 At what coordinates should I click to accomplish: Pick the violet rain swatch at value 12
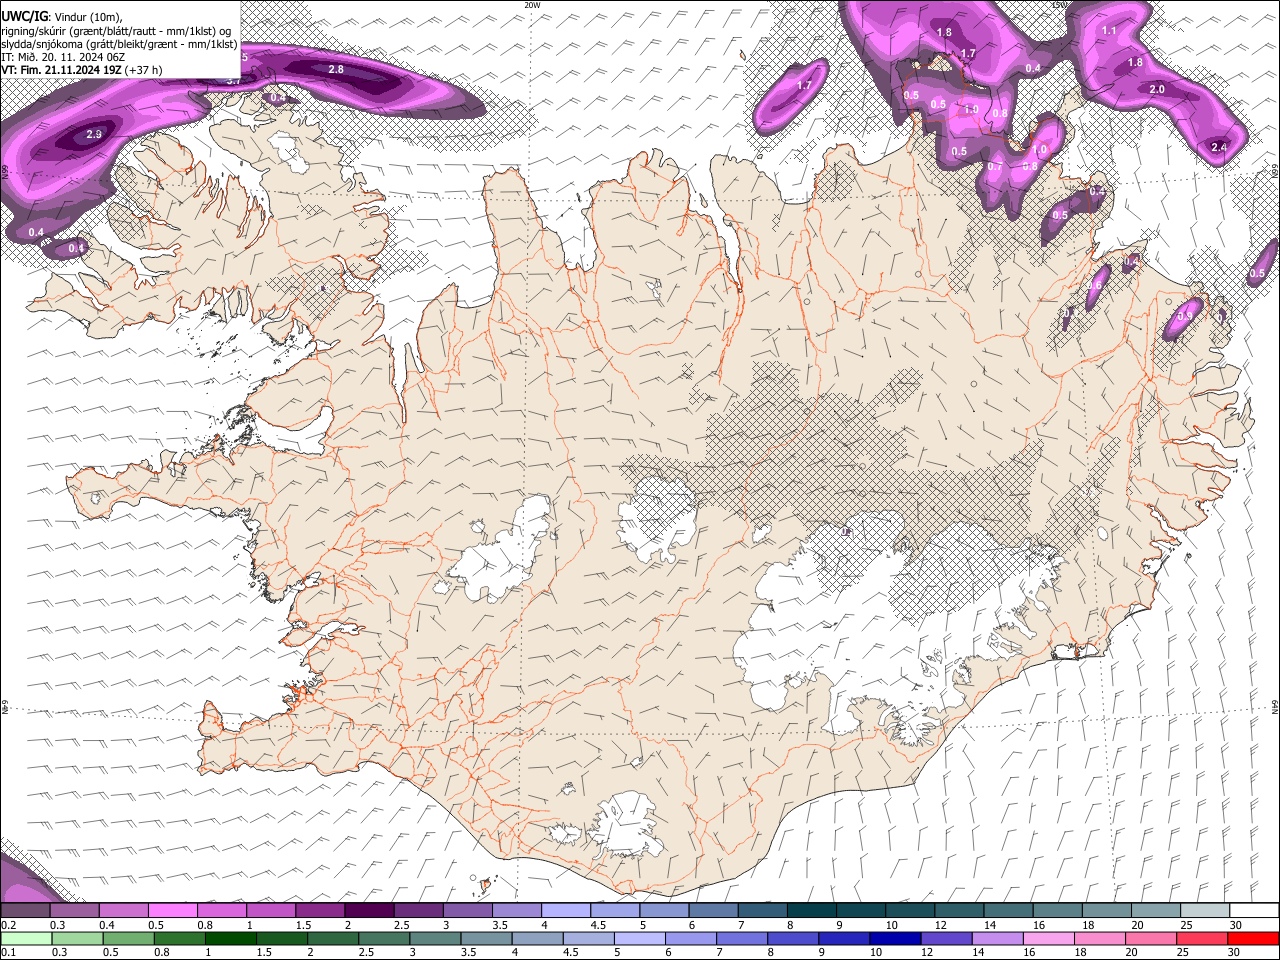coord(946,938)
